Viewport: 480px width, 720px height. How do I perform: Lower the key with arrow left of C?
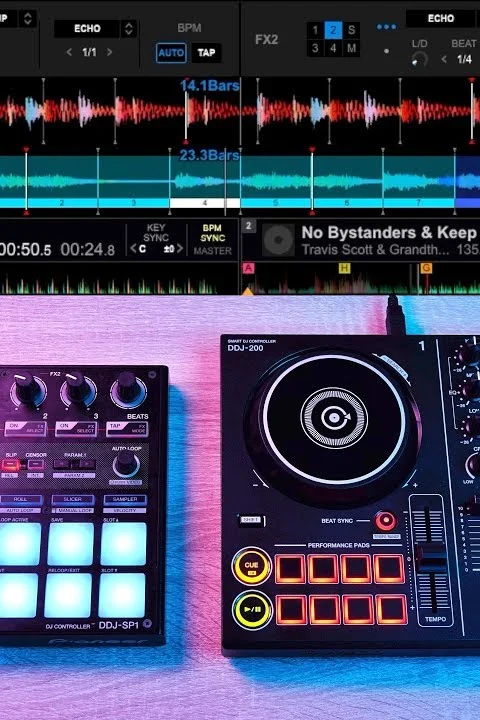[x=133, y=249]
